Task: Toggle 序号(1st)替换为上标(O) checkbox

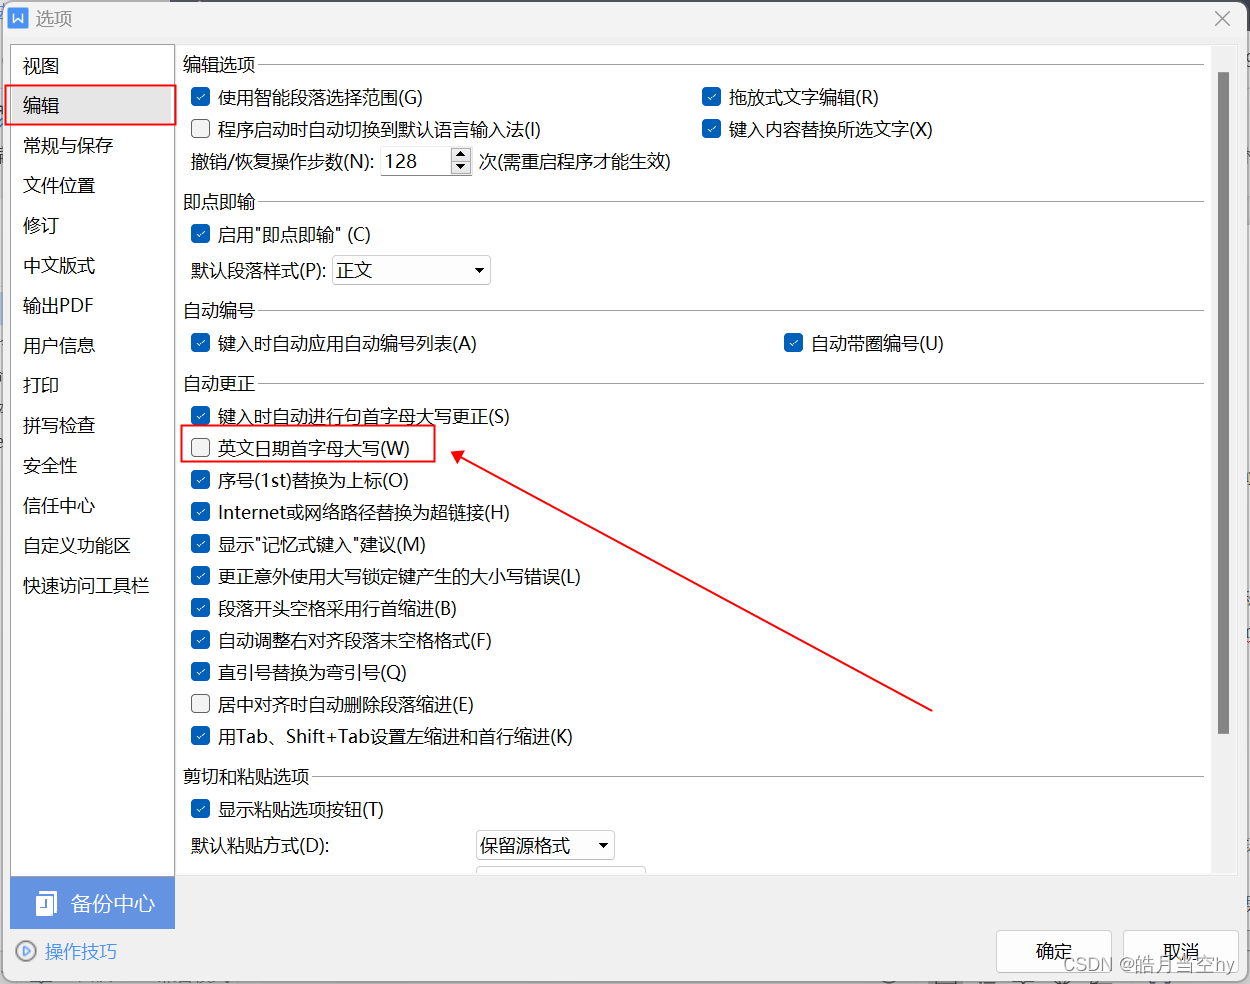Action: 201,480
